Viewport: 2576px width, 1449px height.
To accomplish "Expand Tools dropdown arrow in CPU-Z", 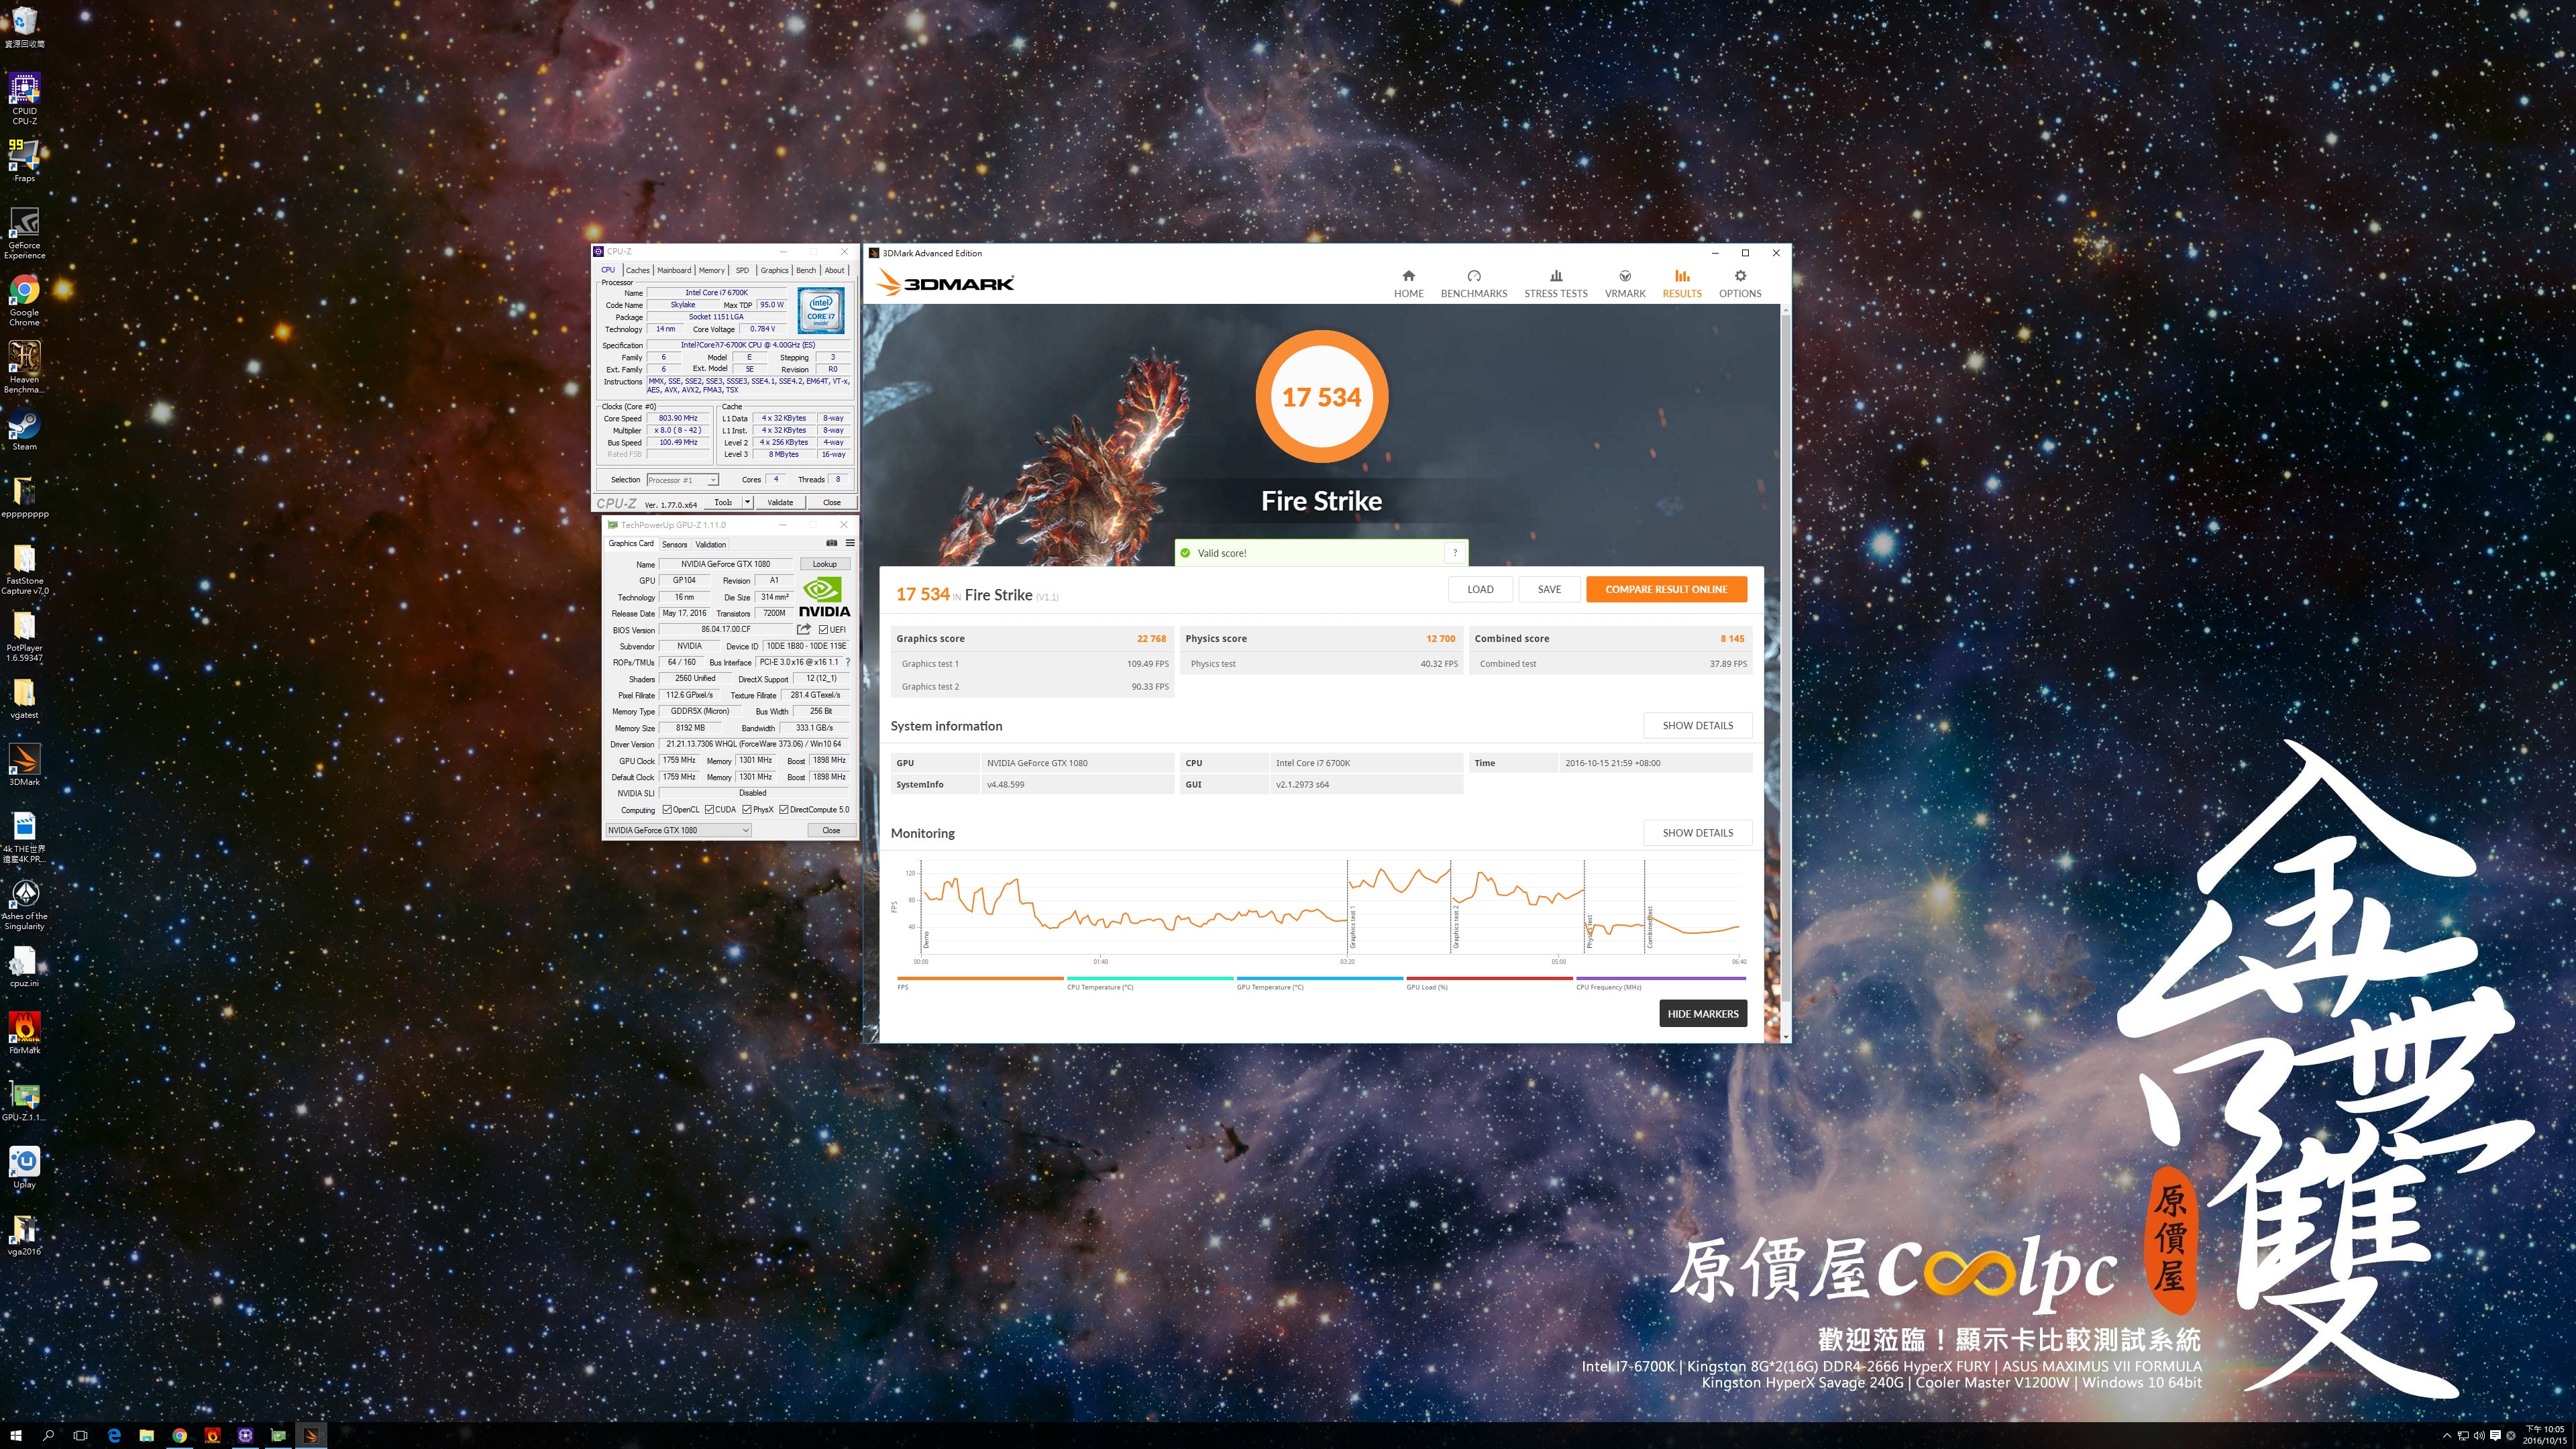I will 747,502.
